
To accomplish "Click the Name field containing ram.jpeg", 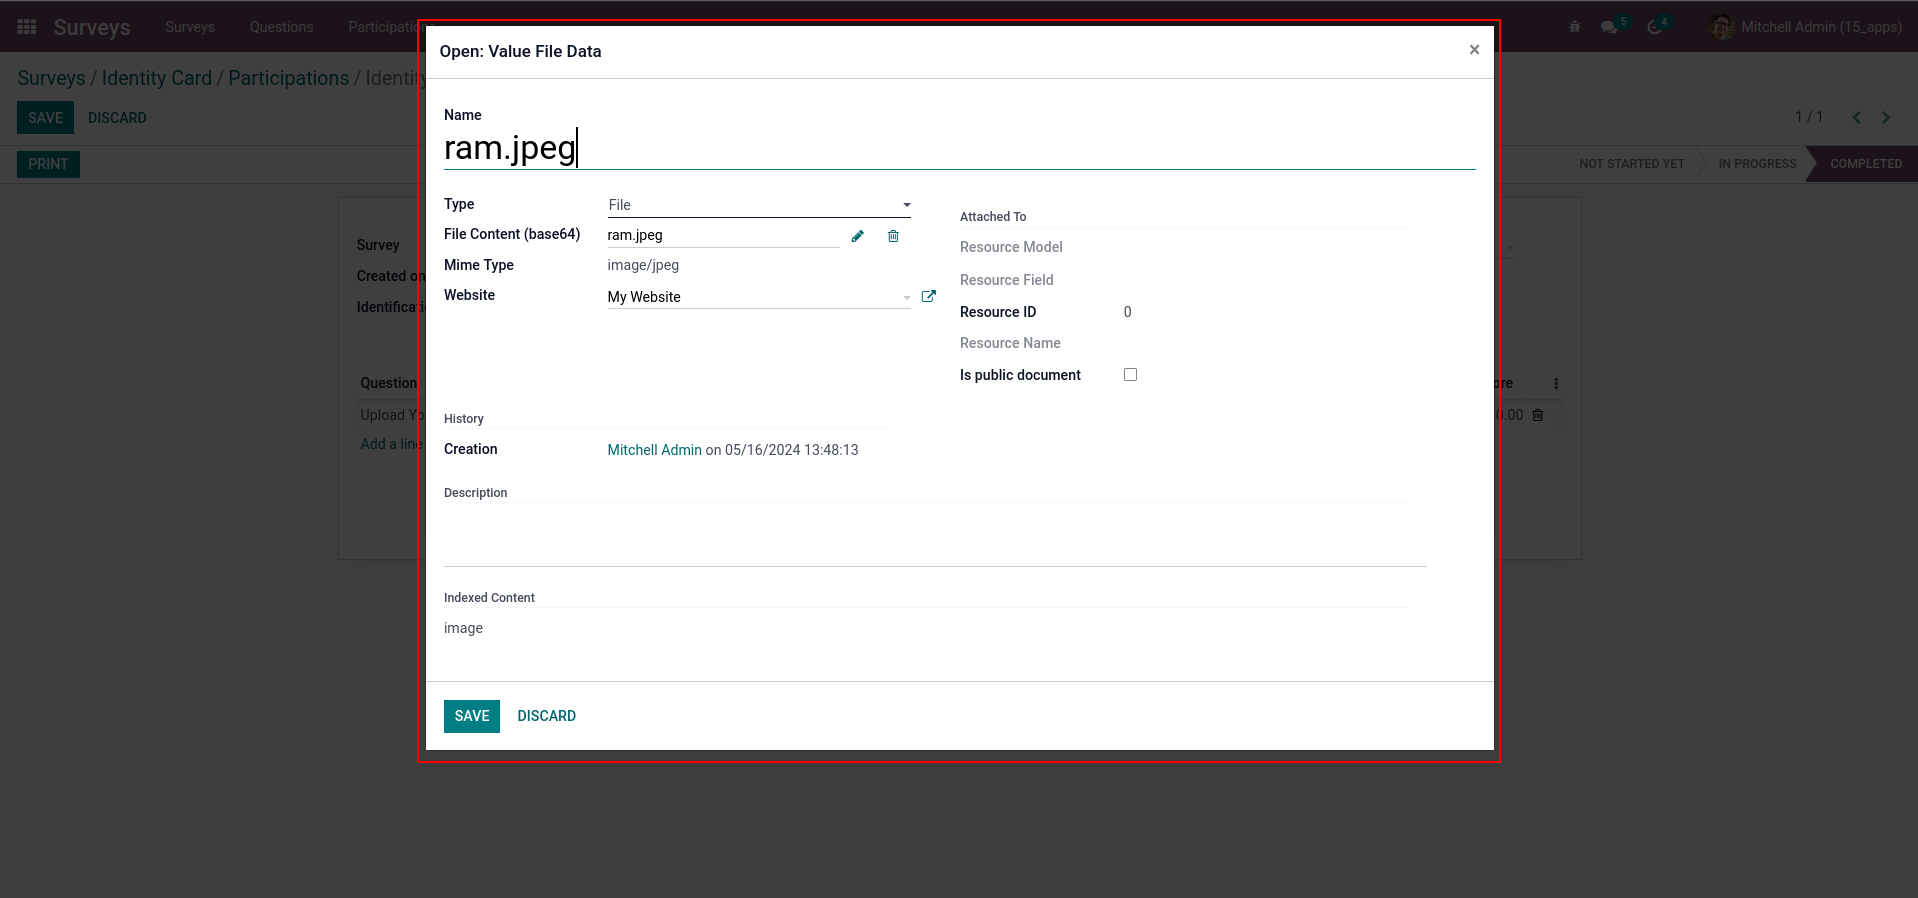I will click(959, 148).
